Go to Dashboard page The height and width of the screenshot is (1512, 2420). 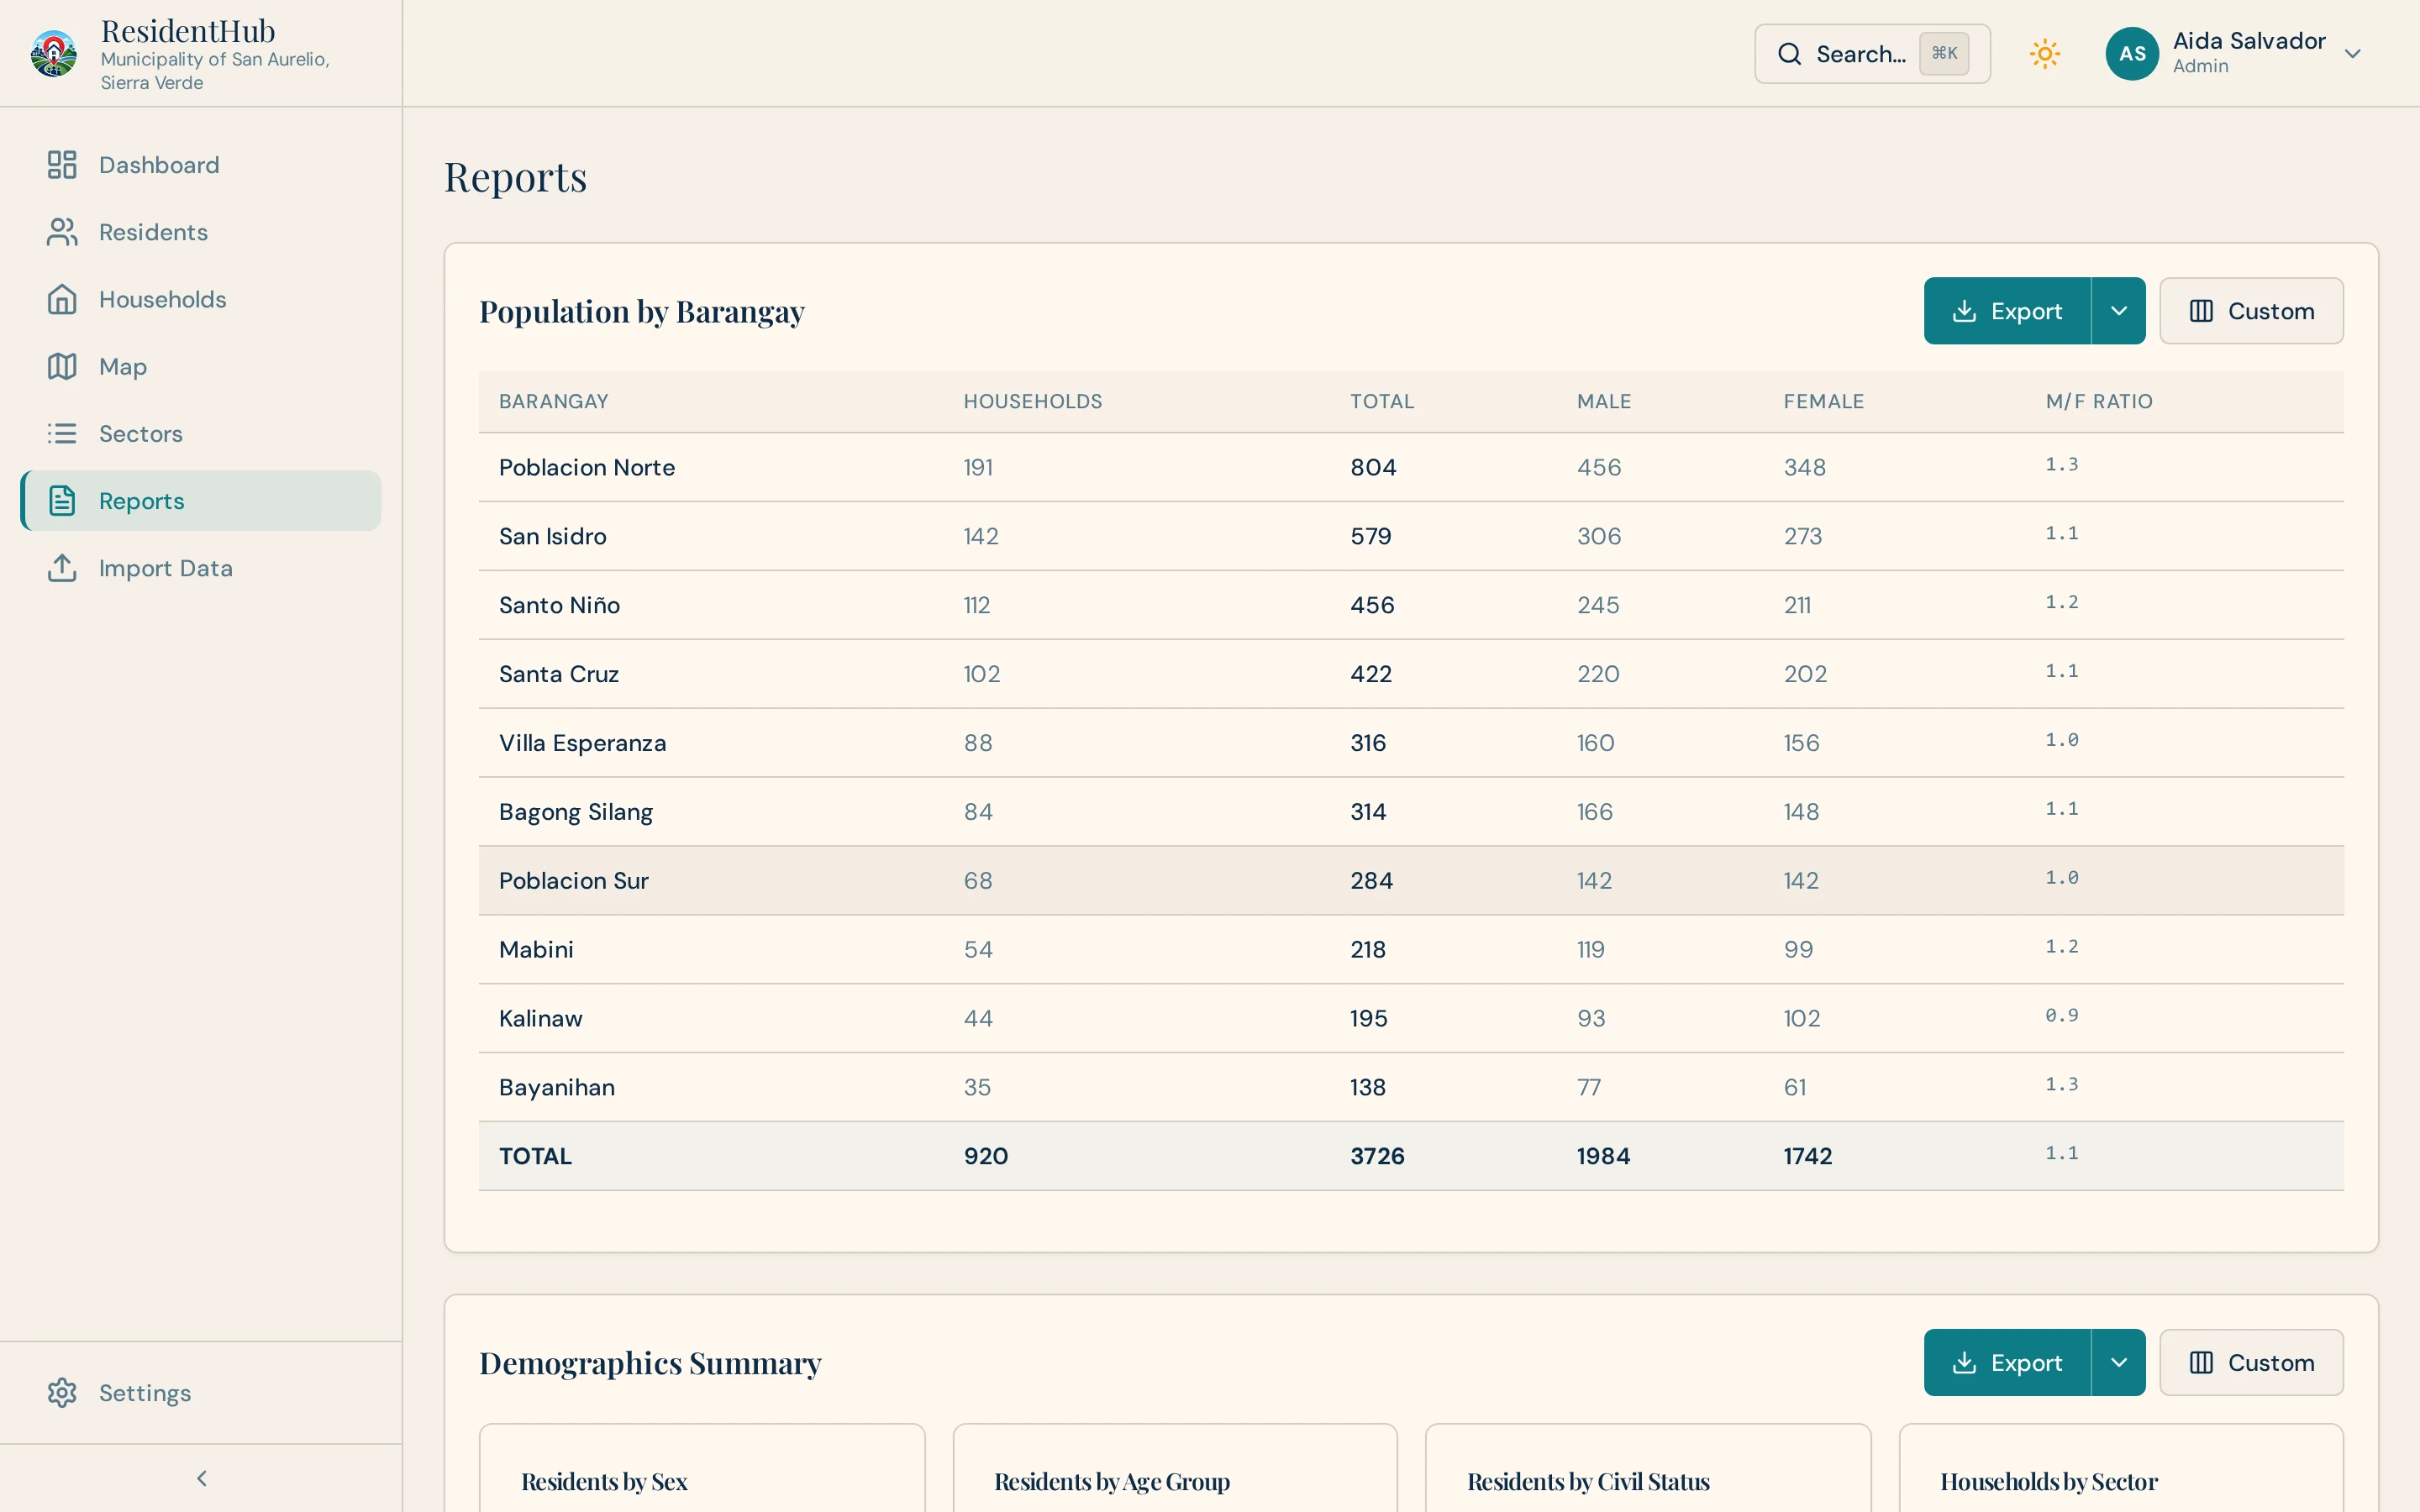click(x=201, y=165)
